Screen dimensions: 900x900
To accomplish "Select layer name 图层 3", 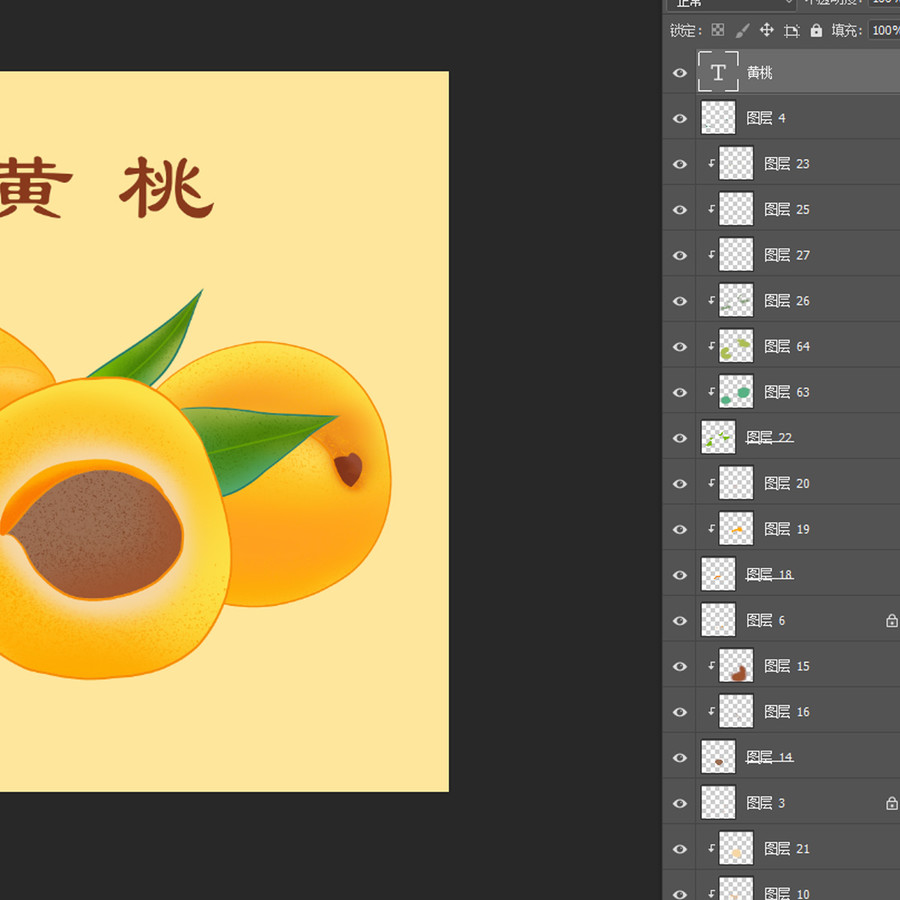I will click(765, 803).
